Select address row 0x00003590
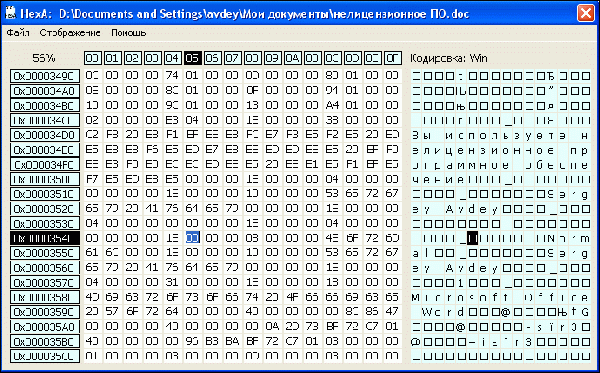 [x=45, y=312]
